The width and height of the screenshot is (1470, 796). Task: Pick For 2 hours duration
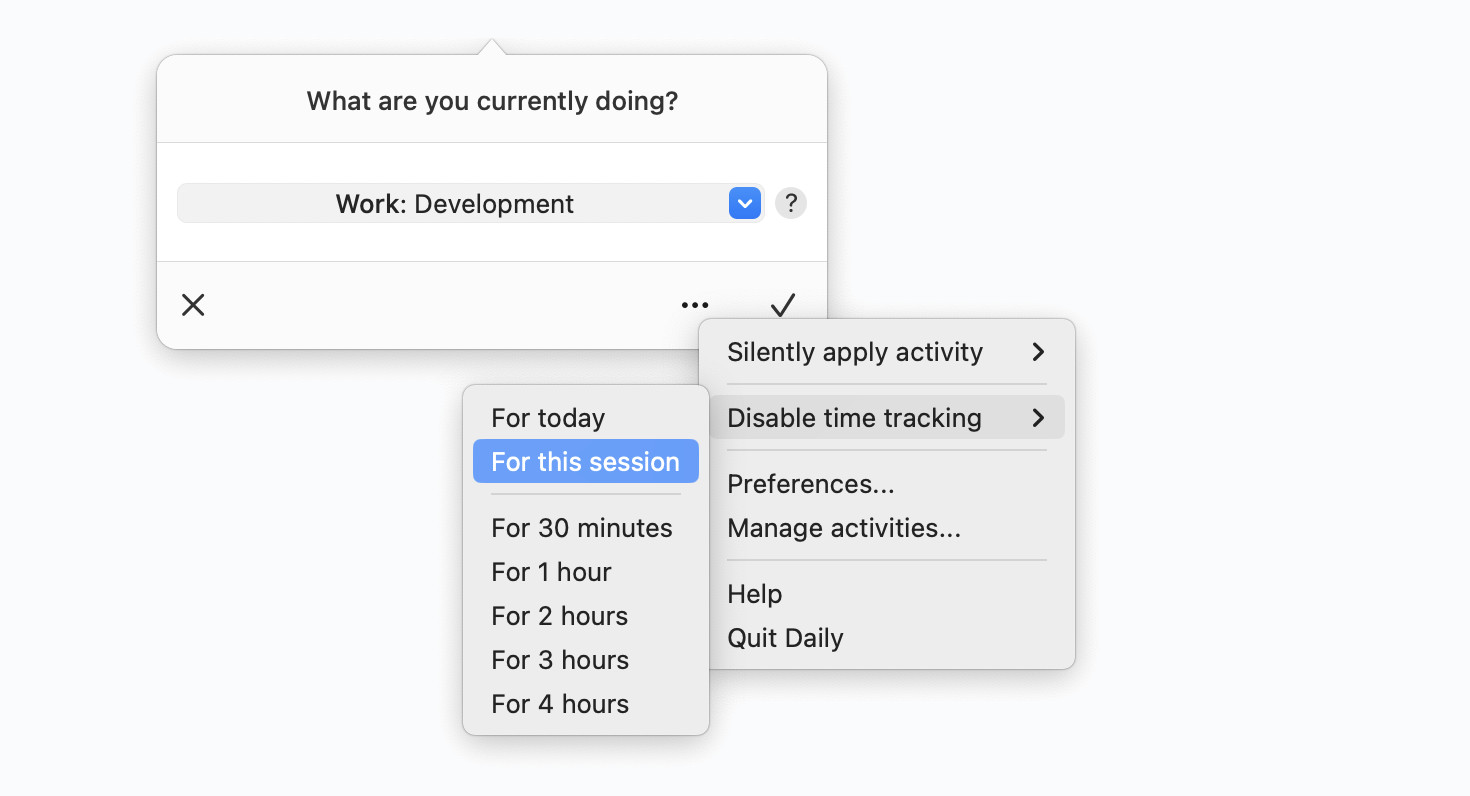(x=559, y=616)
